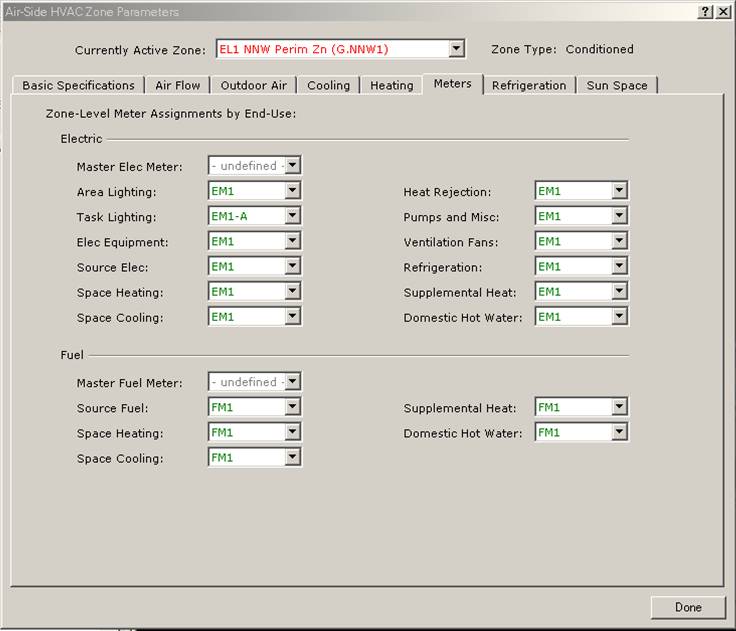Expand the Task Lighting EM1-A dropdown
The image size is (736, 631).
292,216
